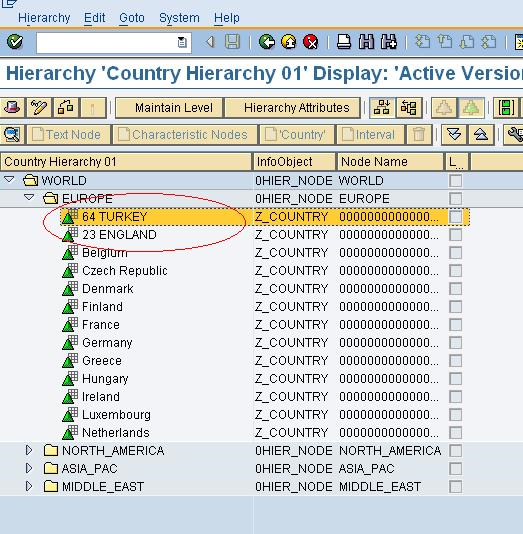523x534 pixels.
Task: Click the Characteristic Nodes button
Action: pos(185,135)
